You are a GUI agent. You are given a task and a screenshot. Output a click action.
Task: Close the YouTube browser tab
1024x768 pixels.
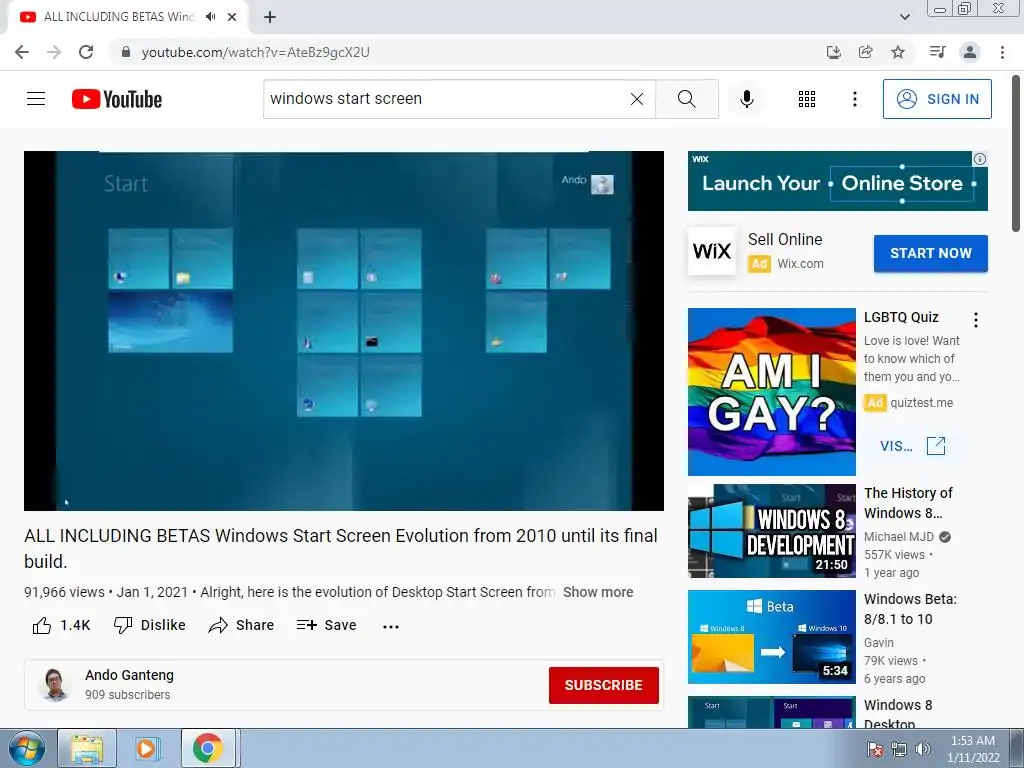(x=232, y=17)
